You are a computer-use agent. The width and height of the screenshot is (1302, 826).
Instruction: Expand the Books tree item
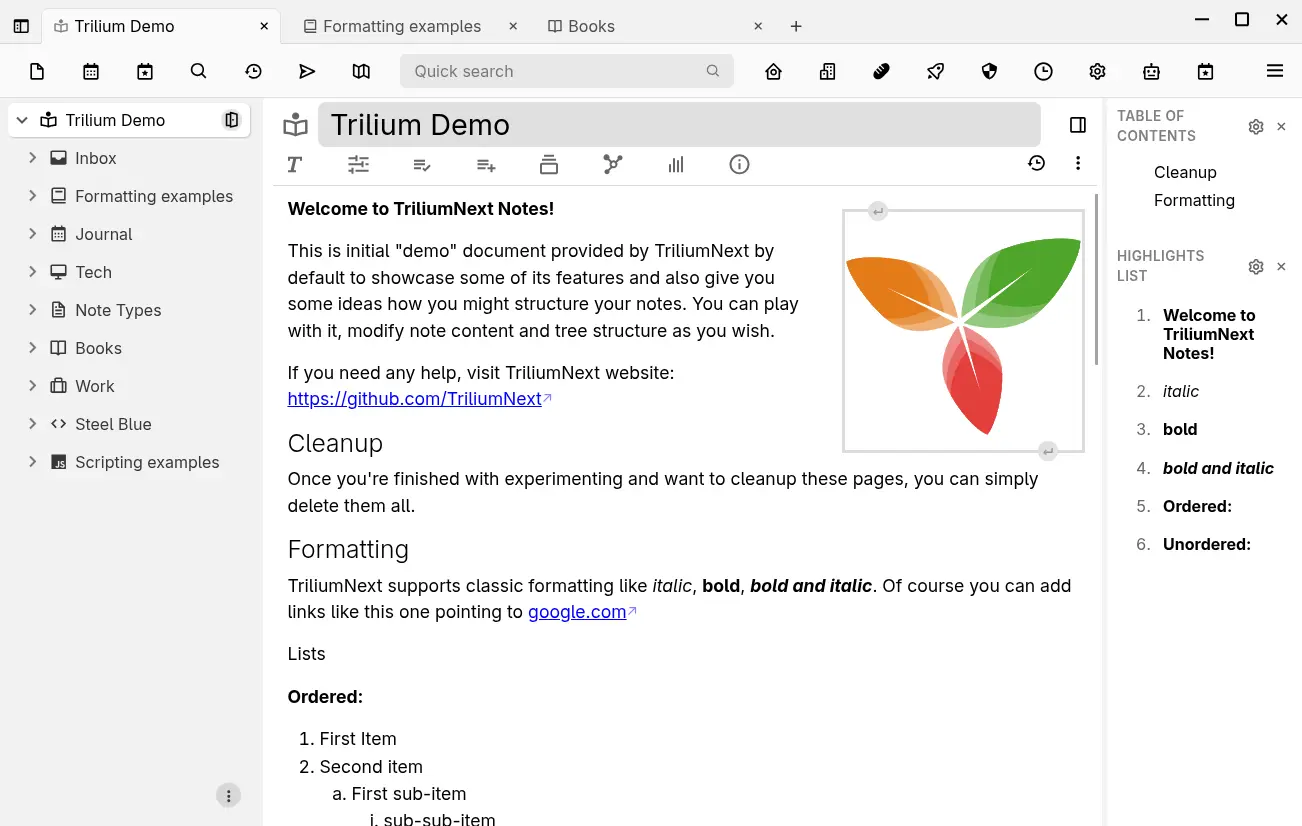pyautogui.click(x=31, y=348)
